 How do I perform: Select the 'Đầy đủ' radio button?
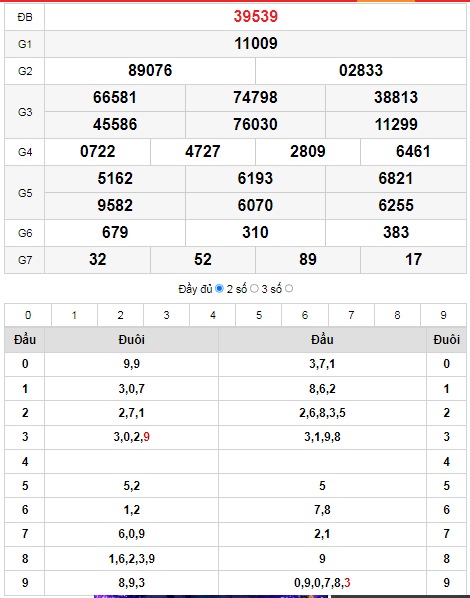coord(219,289)
